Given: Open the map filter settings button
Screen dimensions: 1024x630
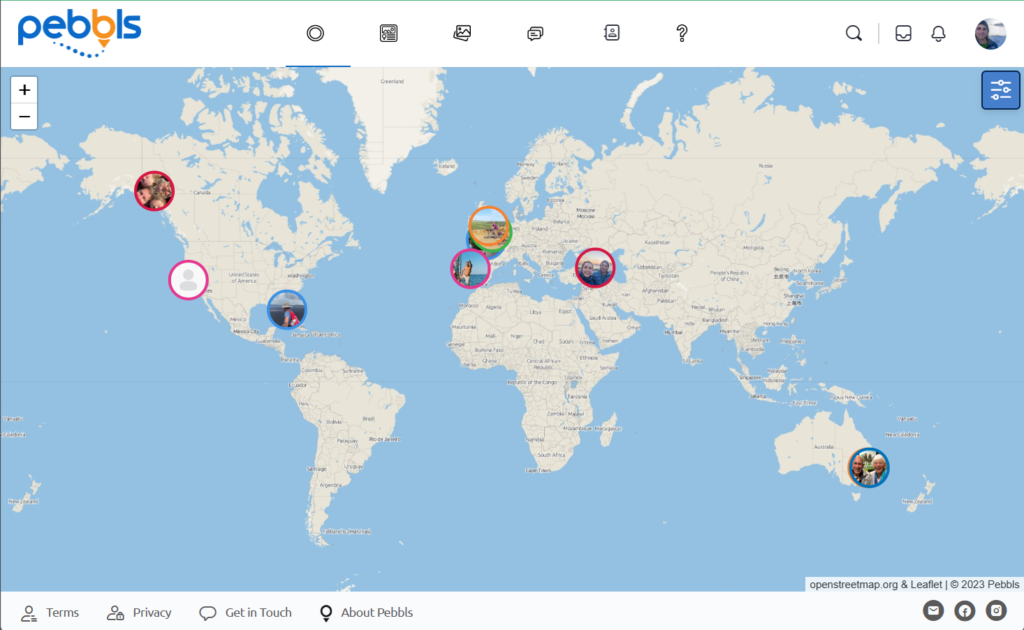Looking at the screenshot, I should [x=1000, y=90].
